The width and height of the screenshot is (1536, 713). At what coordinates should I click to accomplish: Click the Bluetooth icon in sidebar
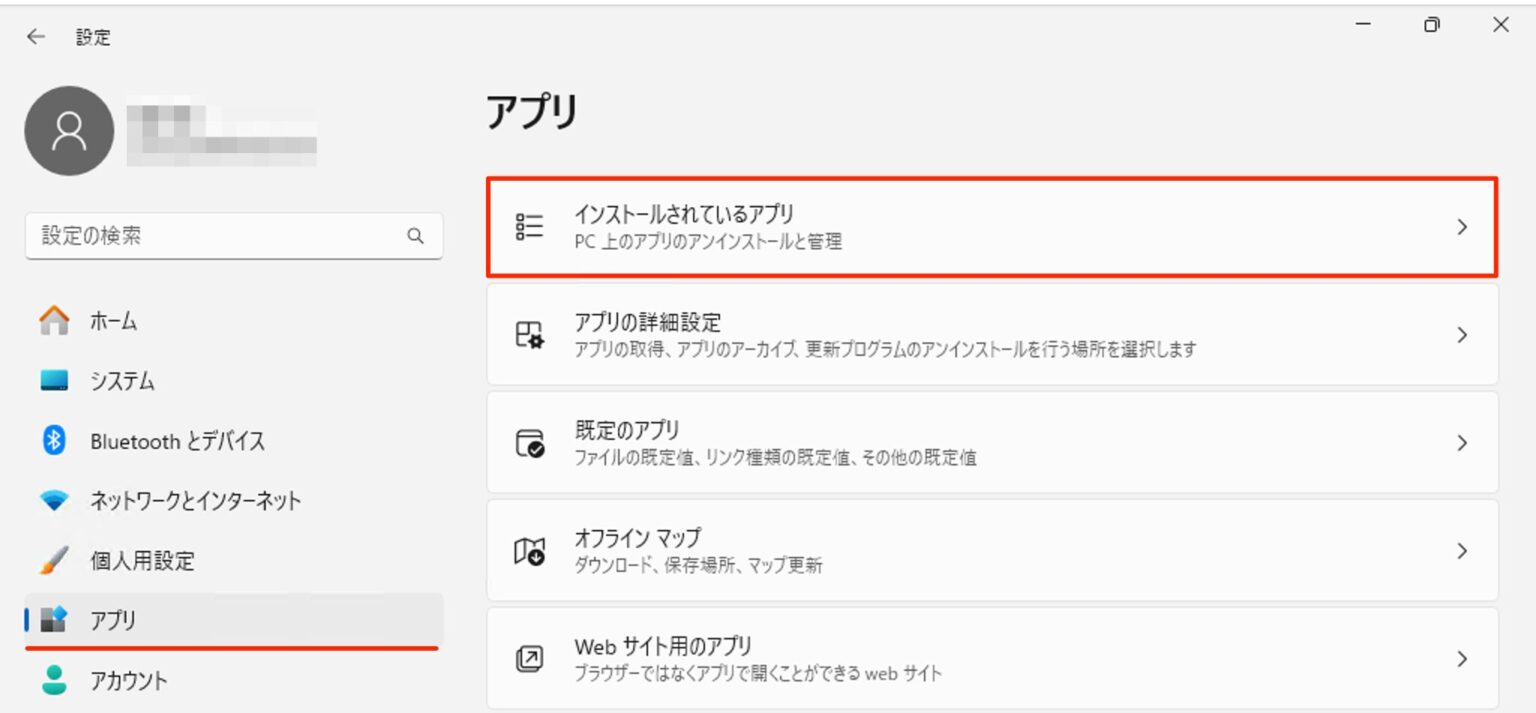54,440
